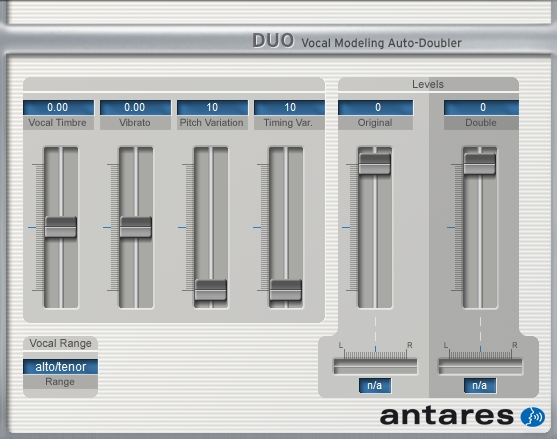Screen dimensions: 557x439
Task: Click the L marker on Double pan
Action: point(445,345)
